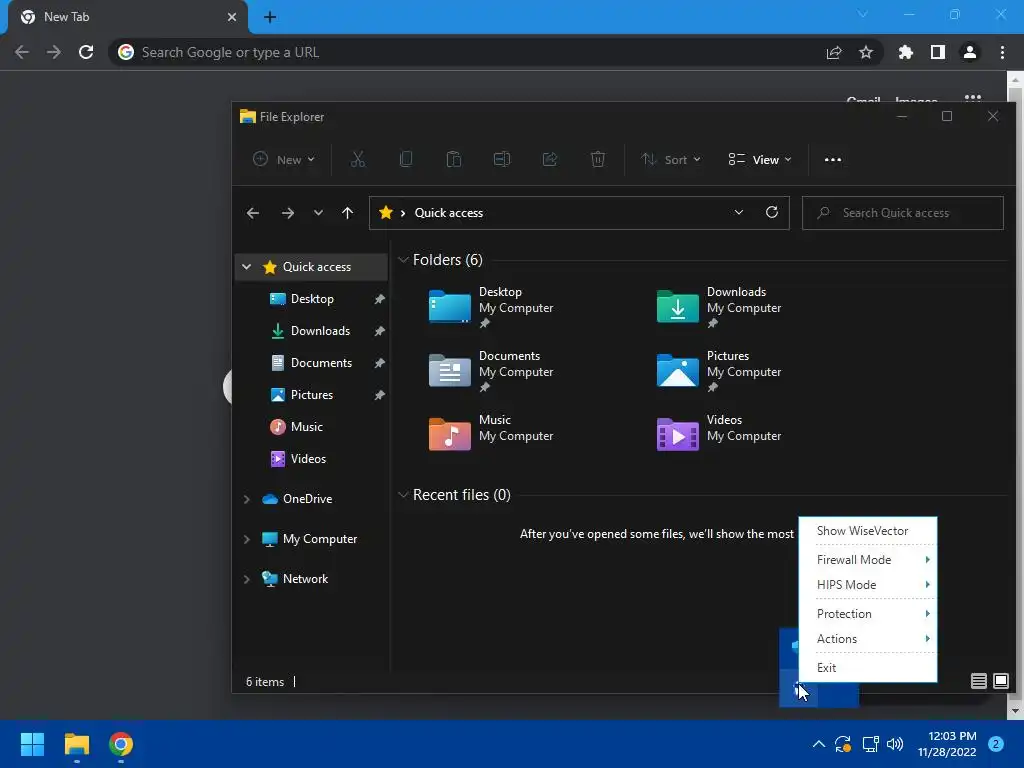
Task: Open Chrome three-dot menu
Action: pyautogui.click(x=1002, y=52)
